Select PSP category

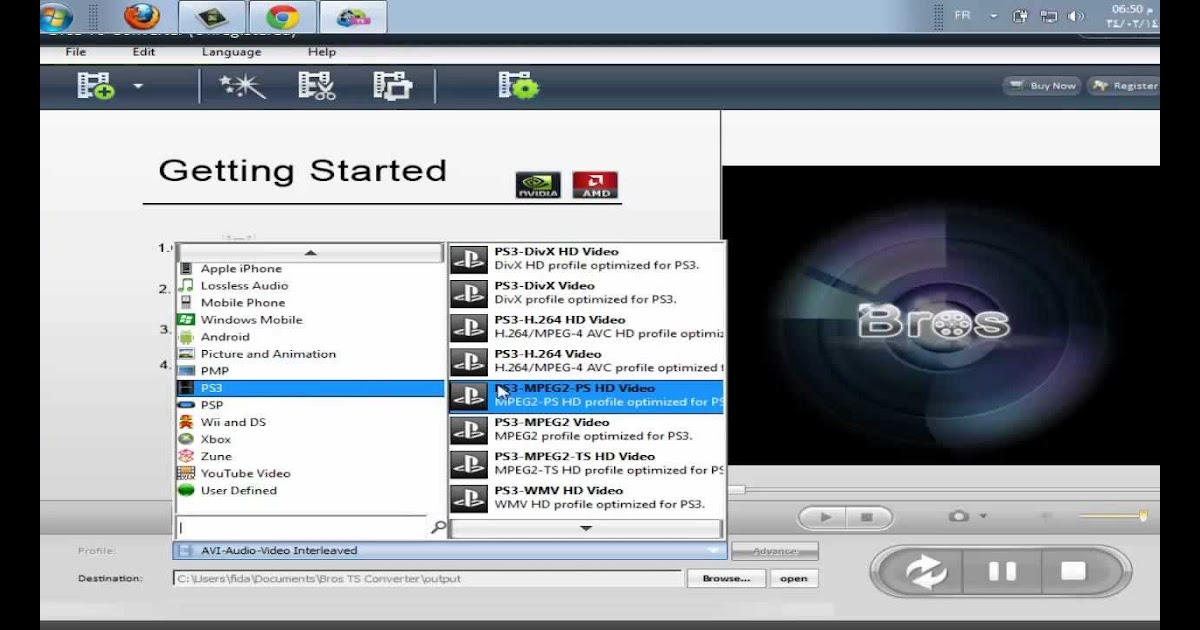[310, 405]
